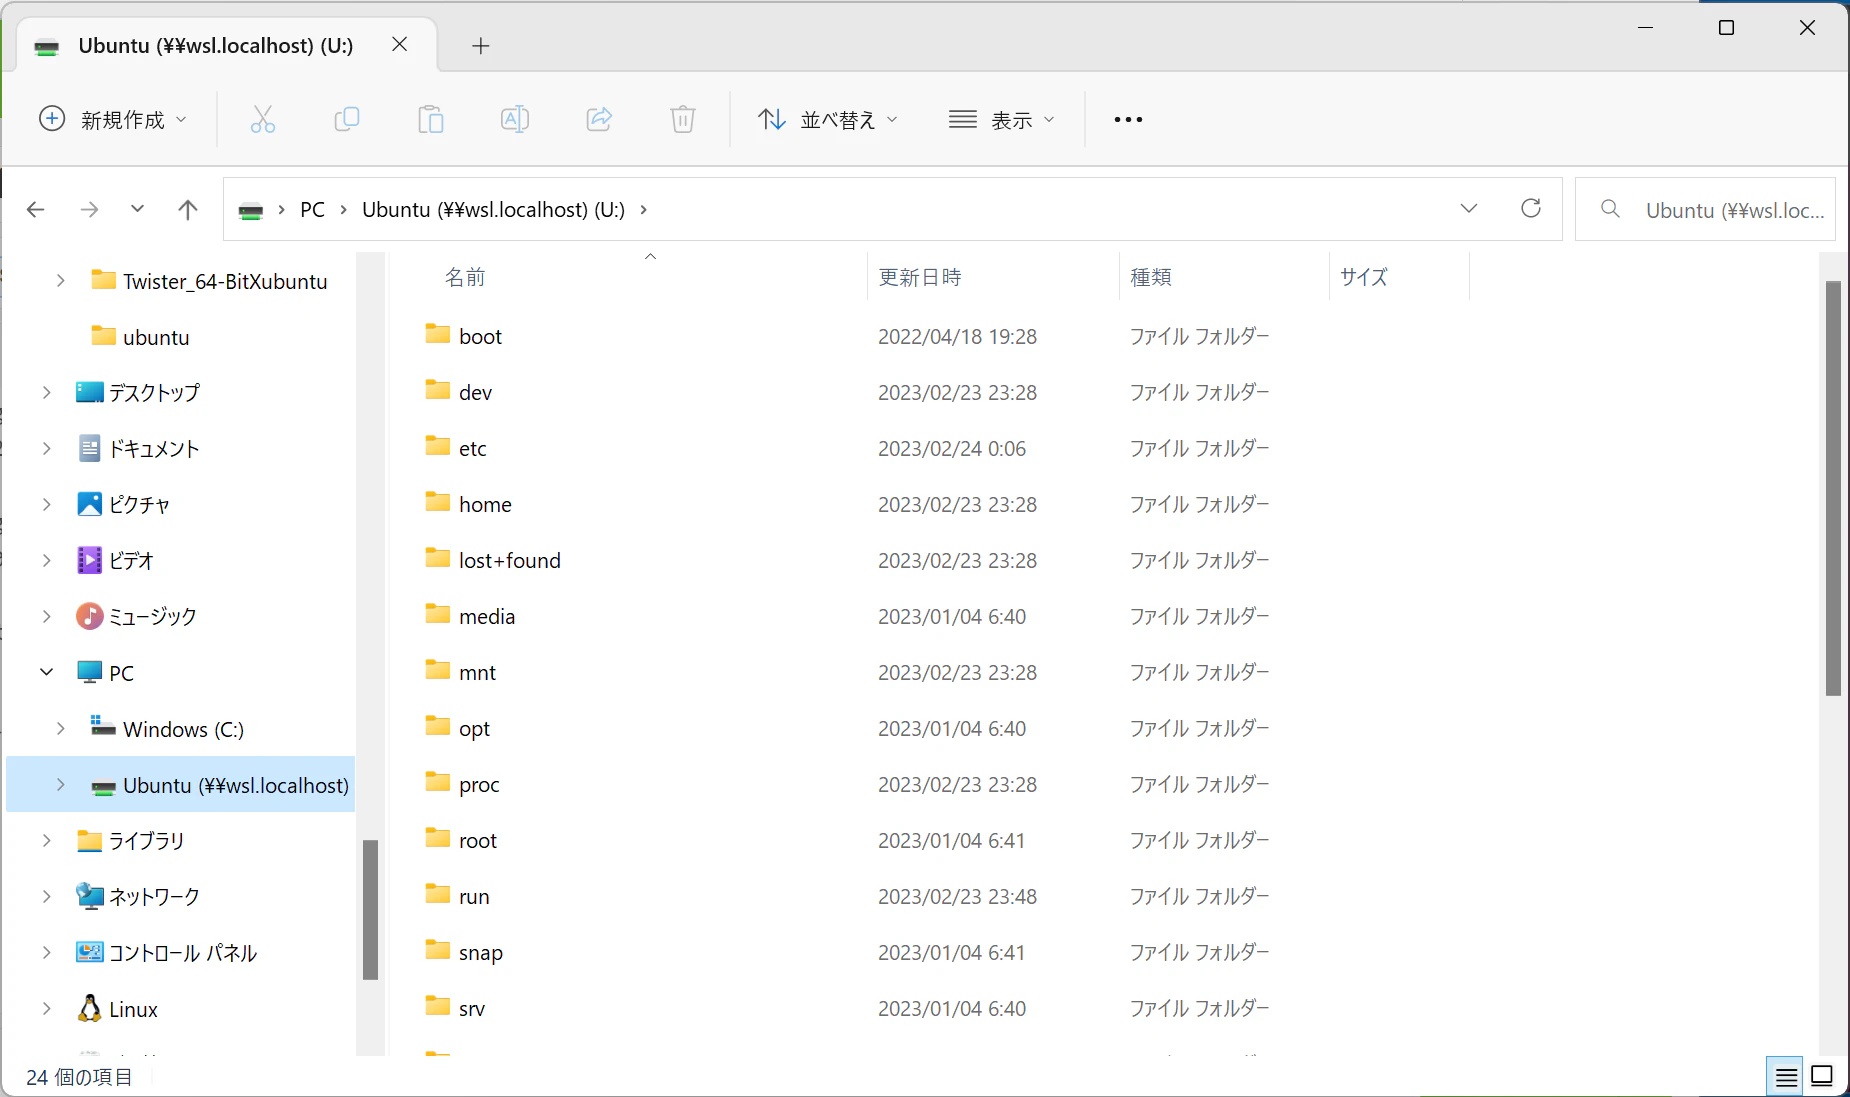Open address bar history dropdown
Viewport: 1850px width, 1097px height.
point(1468,208)
